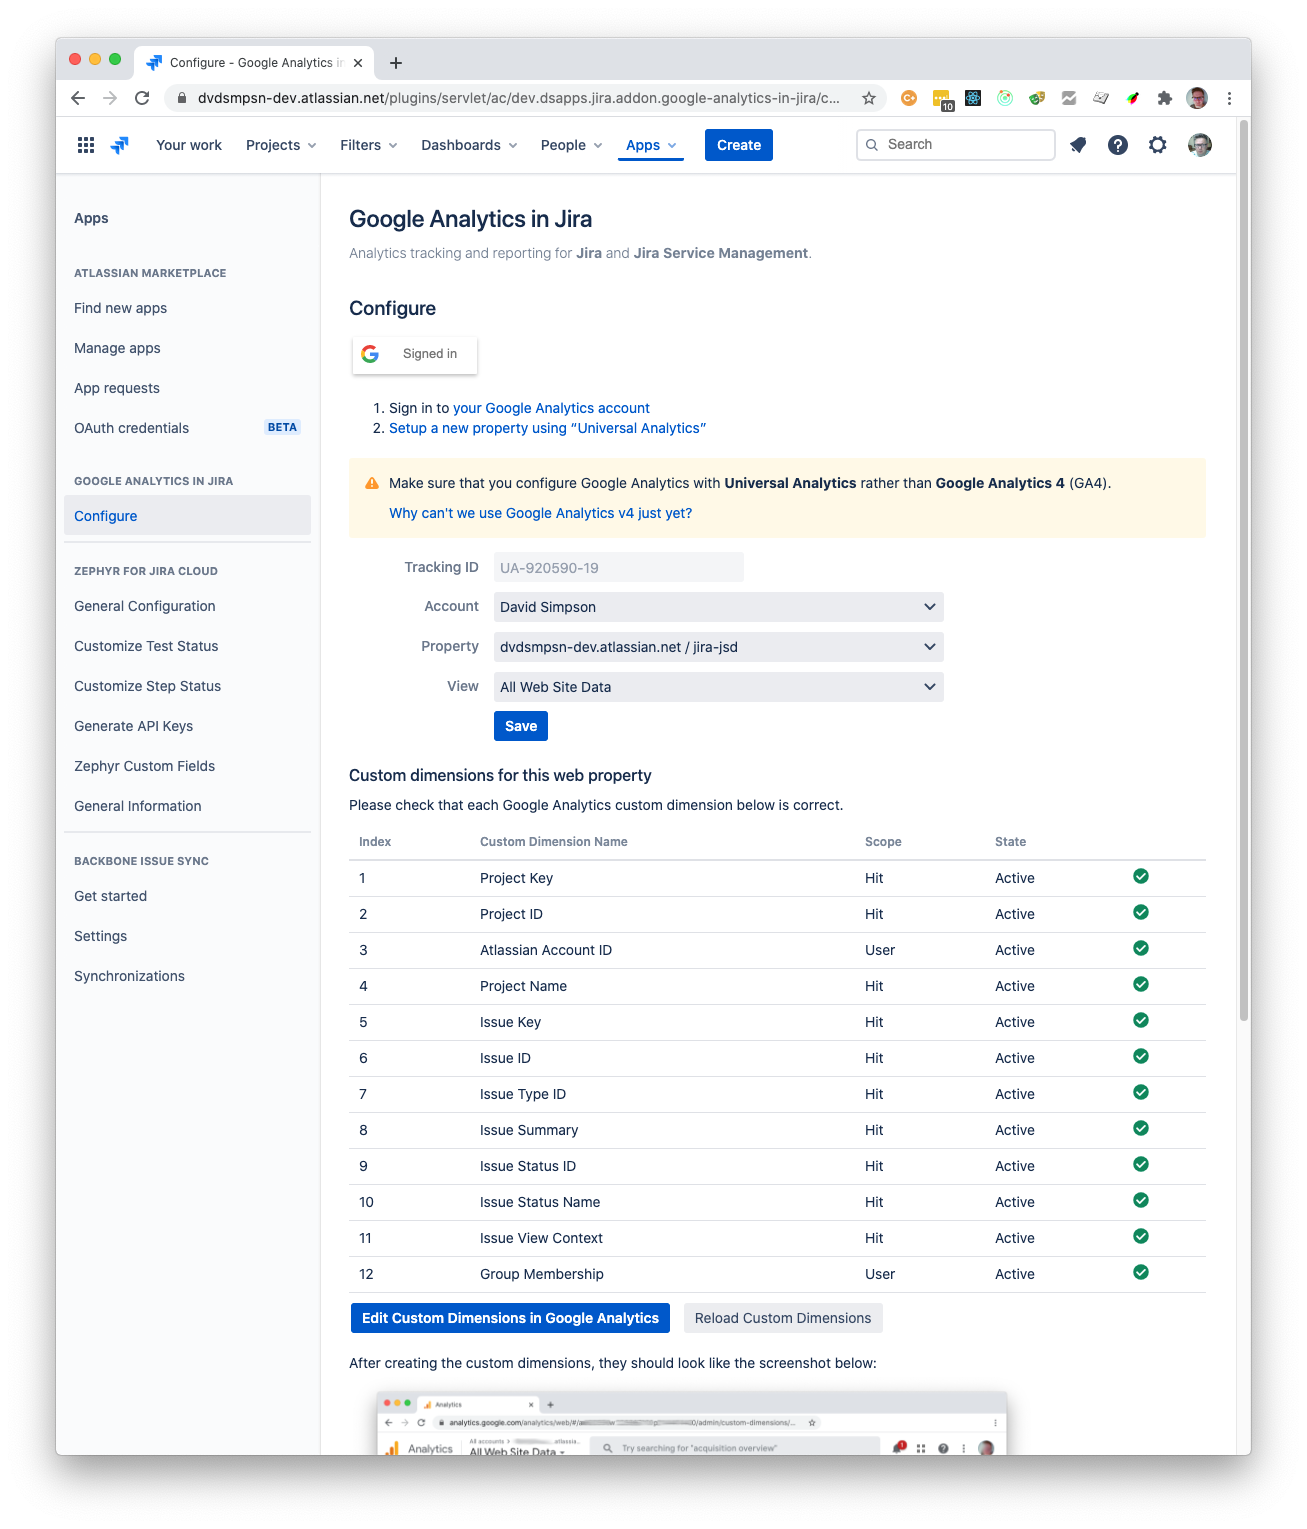Click Reload Custom Dimensions button
This screenshot has height=1529, width=1307.
783,1318
